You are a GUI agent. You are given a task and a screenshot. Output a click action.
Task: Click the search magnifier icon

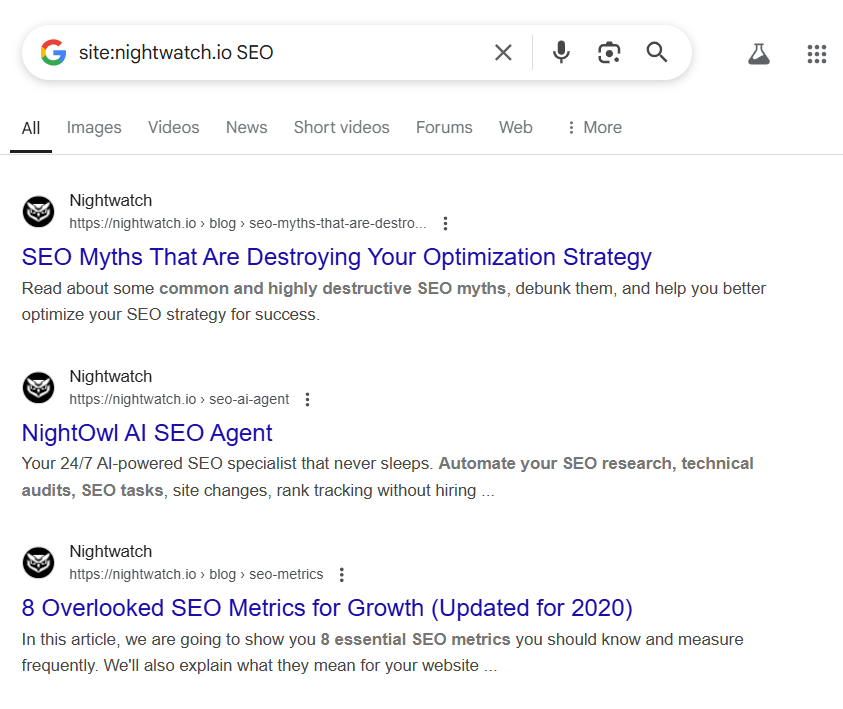pos(656,52)
